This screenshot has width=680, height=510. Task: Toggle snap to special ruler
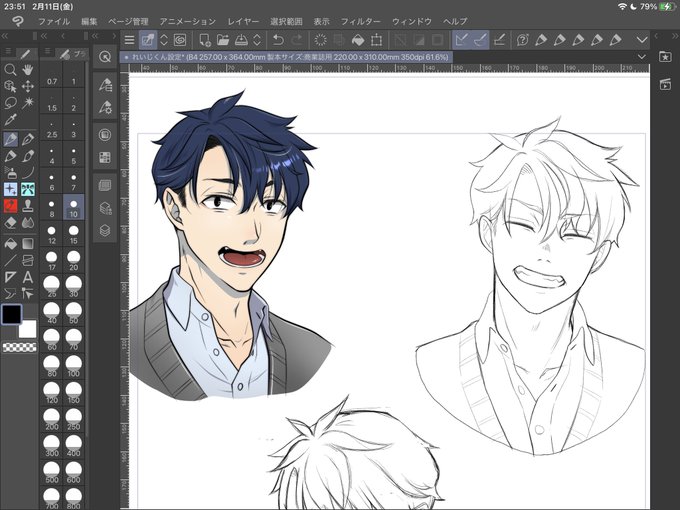pos(480,40)
